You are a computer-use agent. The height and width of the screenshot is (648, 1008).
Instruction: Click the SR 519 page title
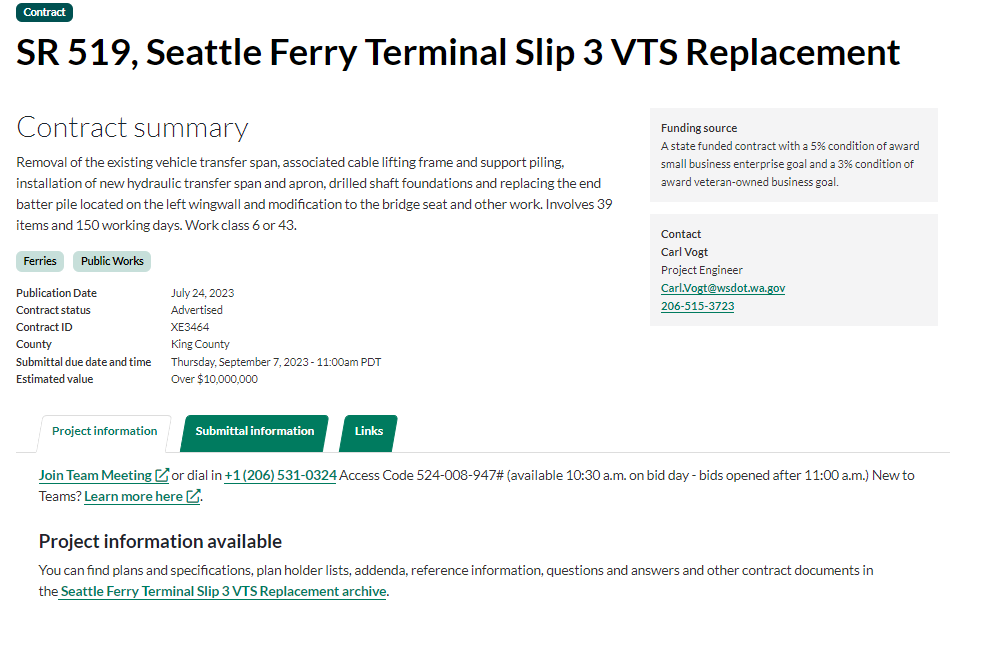[x=458, y=52]
